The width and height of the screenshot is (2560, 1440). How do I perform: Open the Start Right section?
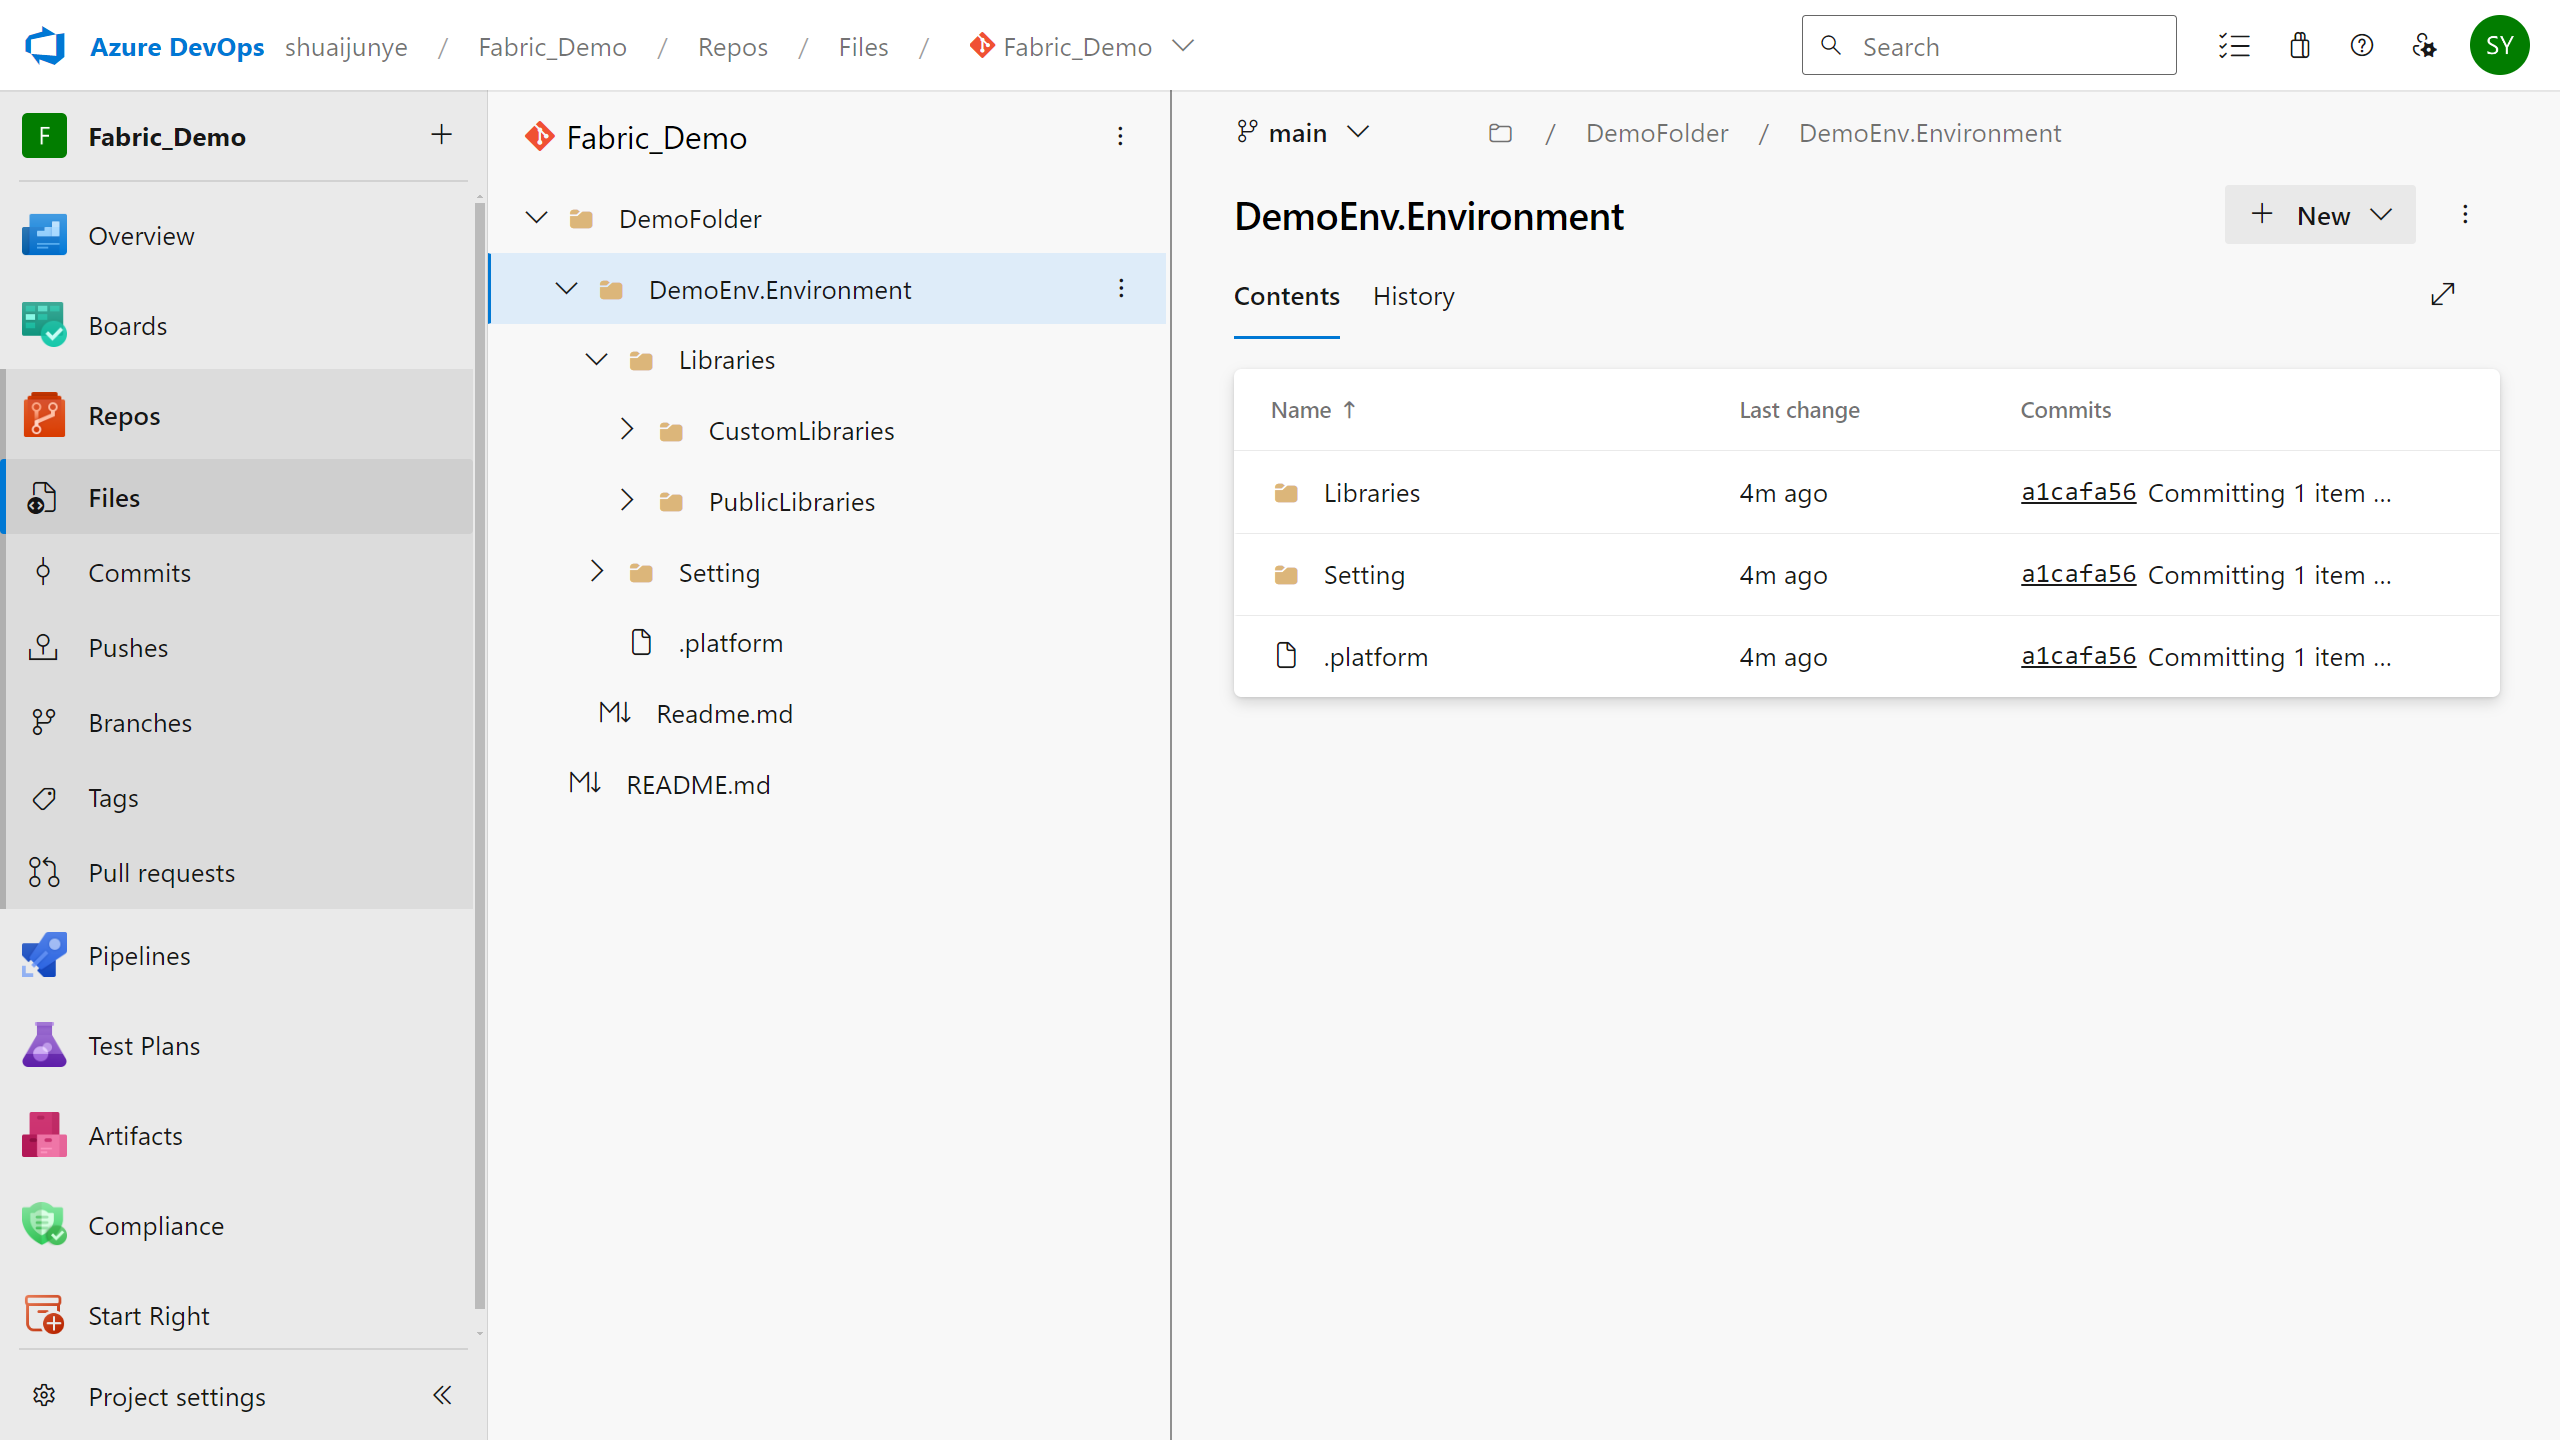(149, 1315)
